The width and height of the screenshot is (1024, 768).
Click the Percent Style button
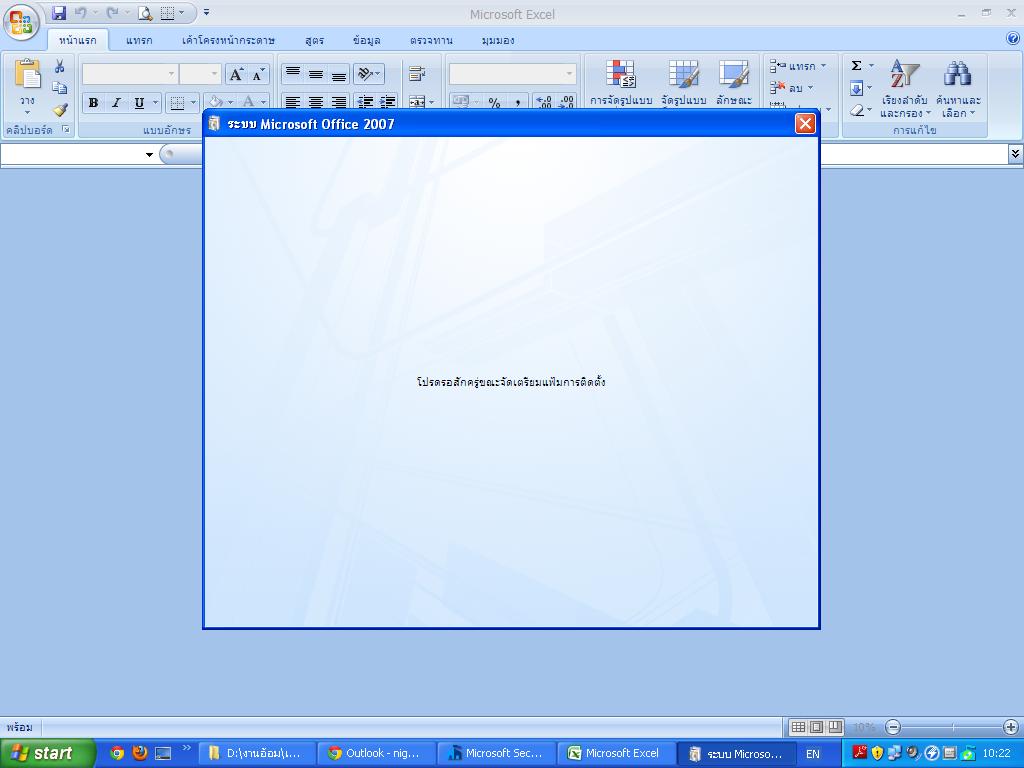[494, 103]
